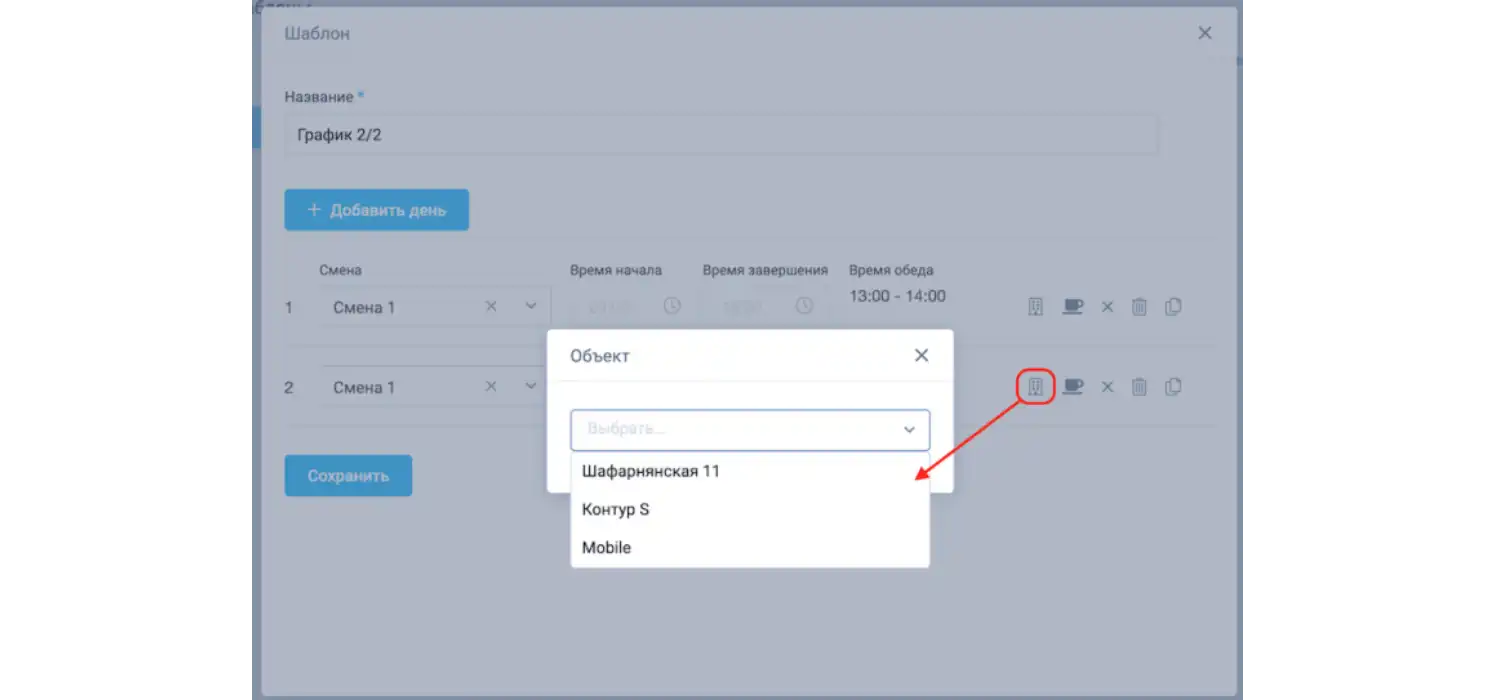The width and height of the screenshot is (1500, 700).
Task: Click the Время завершения time input in row 1
Action: (x=765, y=306)
